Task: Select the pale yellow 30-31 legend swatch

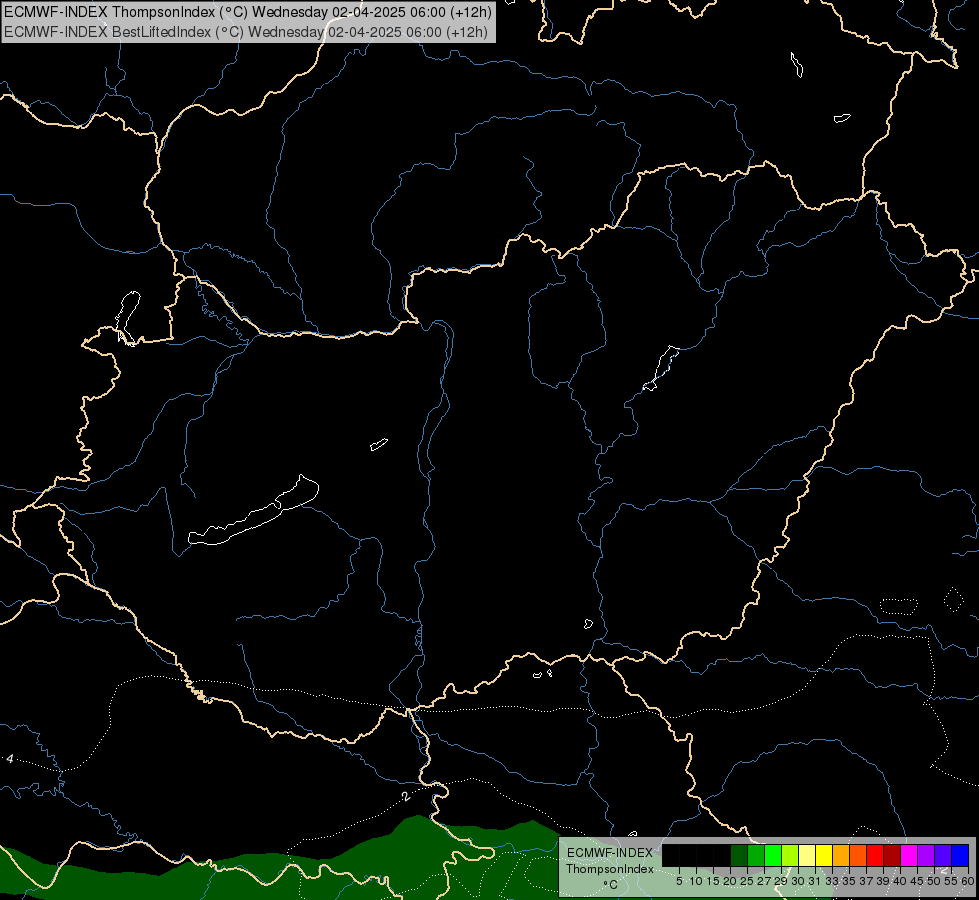Action: coord(807,855)
